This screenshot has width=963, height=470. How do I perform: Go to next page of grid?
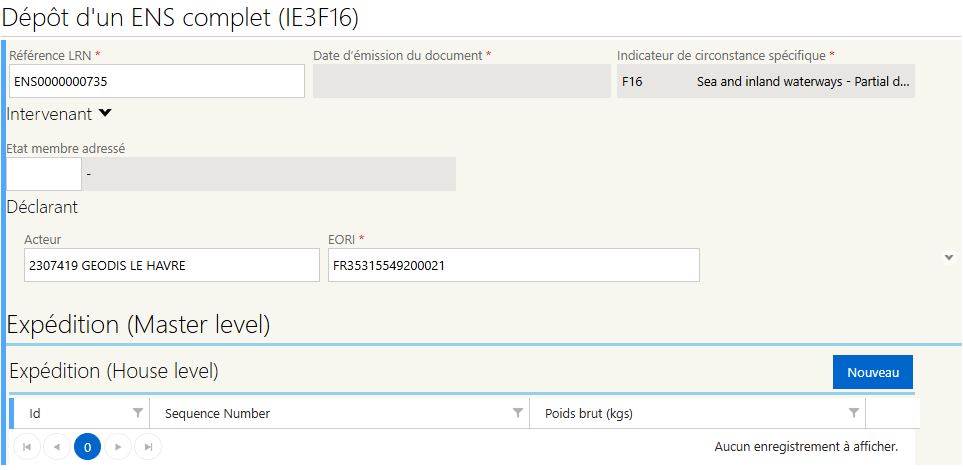[118, 447]
